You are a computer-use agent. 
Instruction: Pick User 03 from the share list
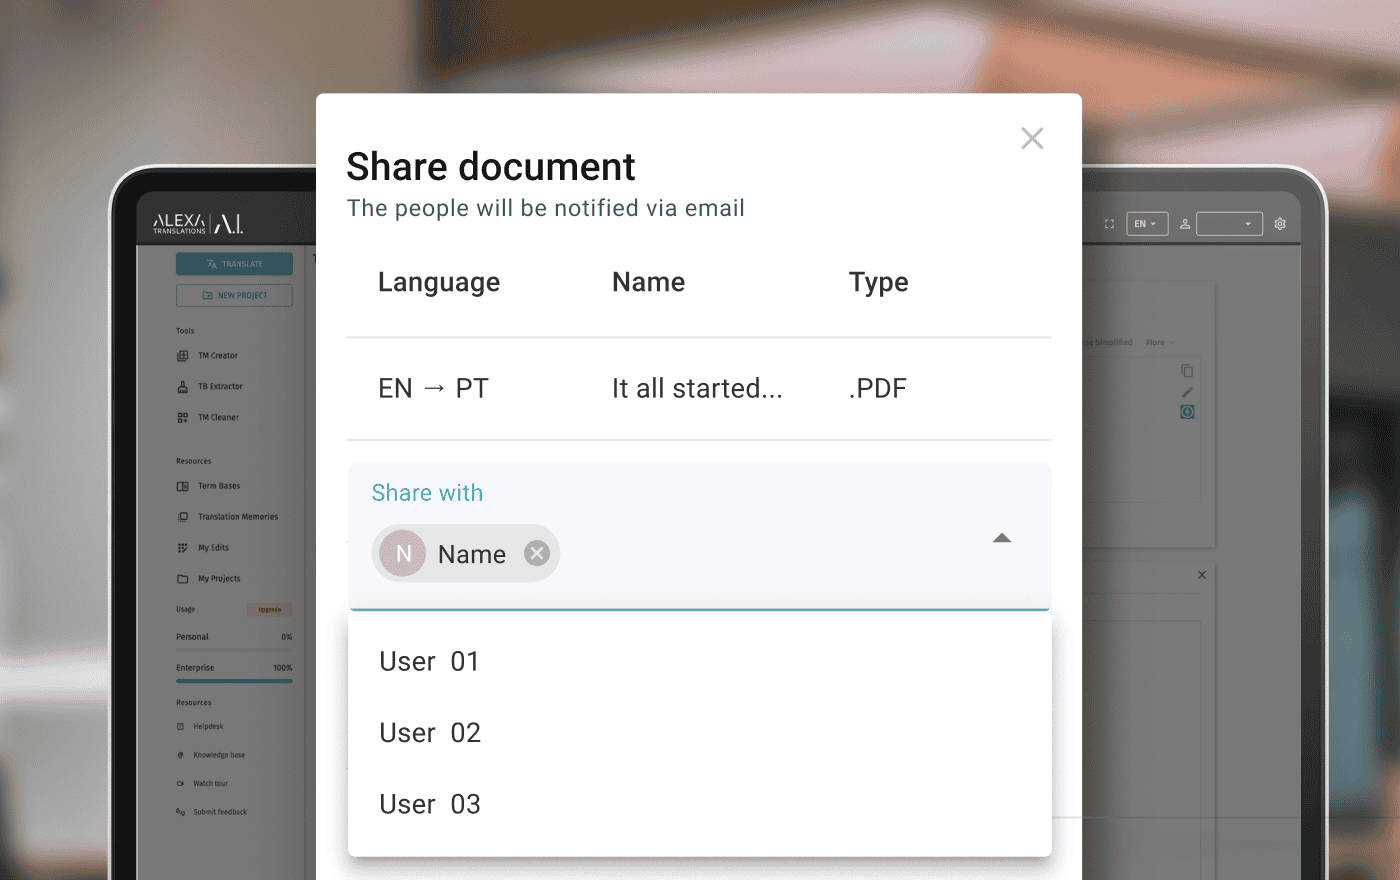pos(430,804)
